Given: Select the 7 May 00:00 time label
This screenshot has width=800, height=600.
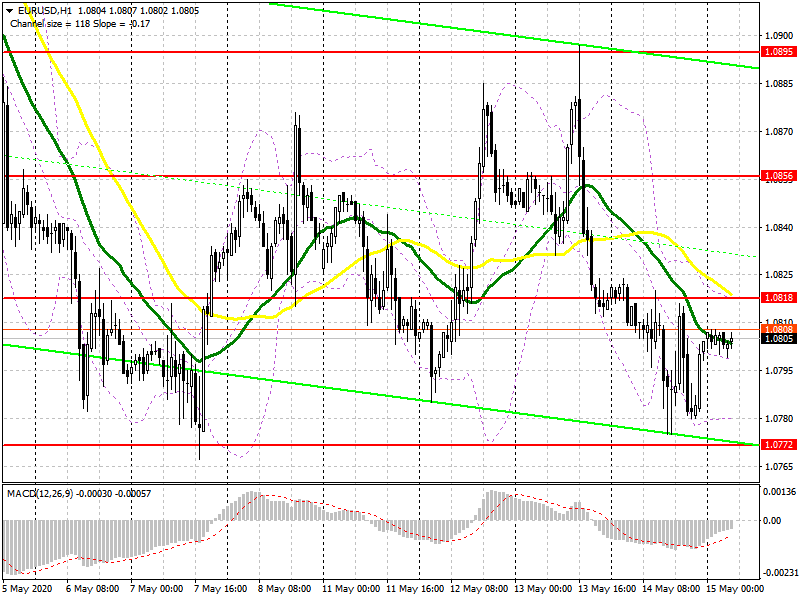Looking at the screenshot, I should (157, 589).
